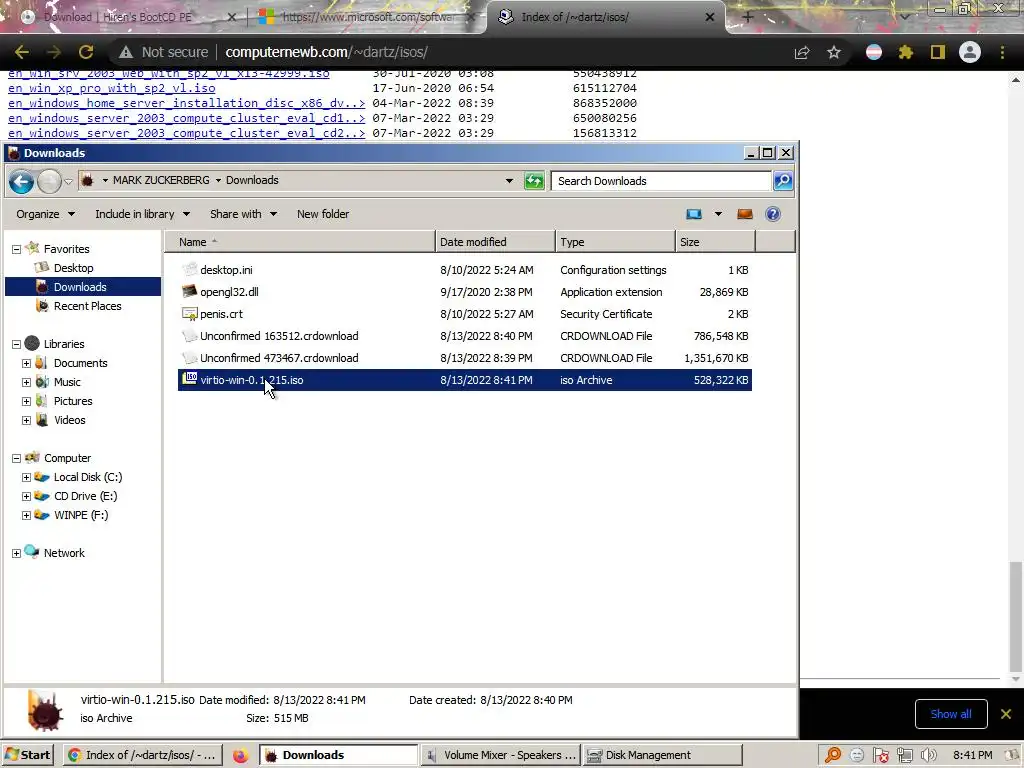The height and width of the screenshot is (768, 1024).
Task: Expand the Music library node
Action: [x=26, y=382]
